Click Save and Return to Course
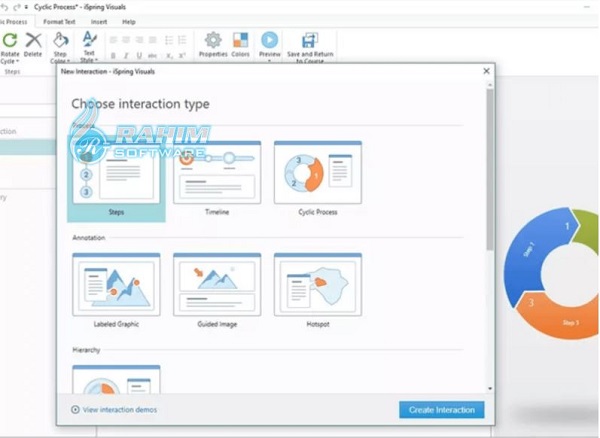600x438 pixels. click(x=310, y=47)
